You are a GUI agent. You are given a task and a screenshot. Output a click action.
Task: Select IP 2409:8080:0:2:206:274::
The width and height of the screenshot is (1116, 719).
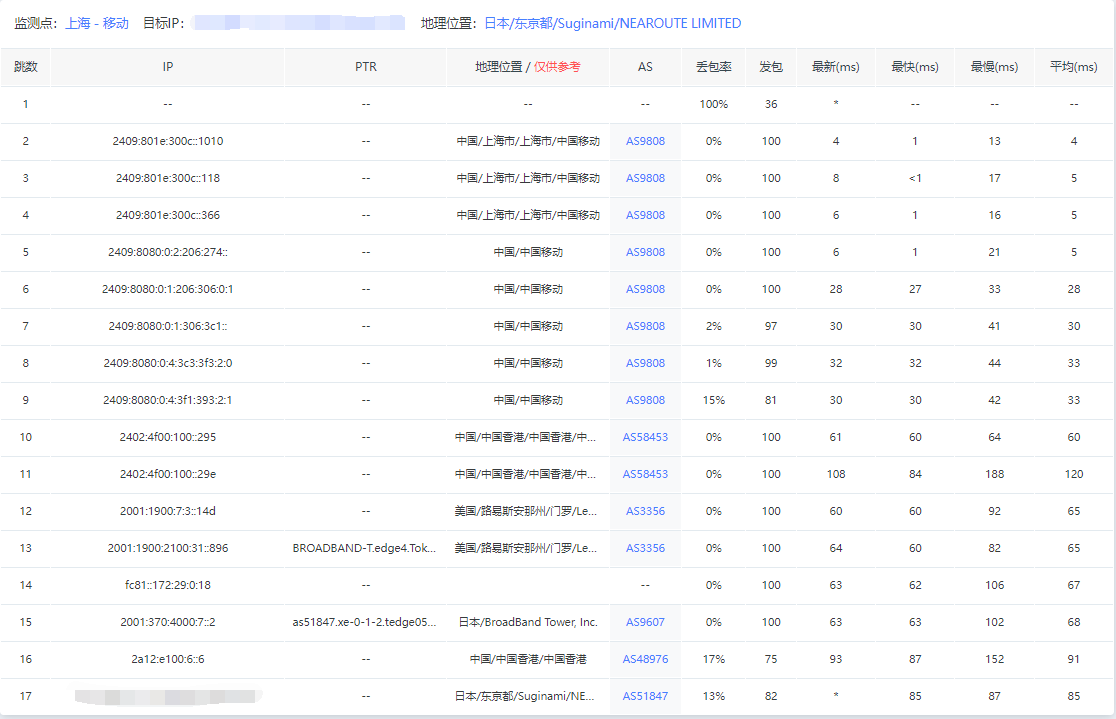click(x=168, y=252)
